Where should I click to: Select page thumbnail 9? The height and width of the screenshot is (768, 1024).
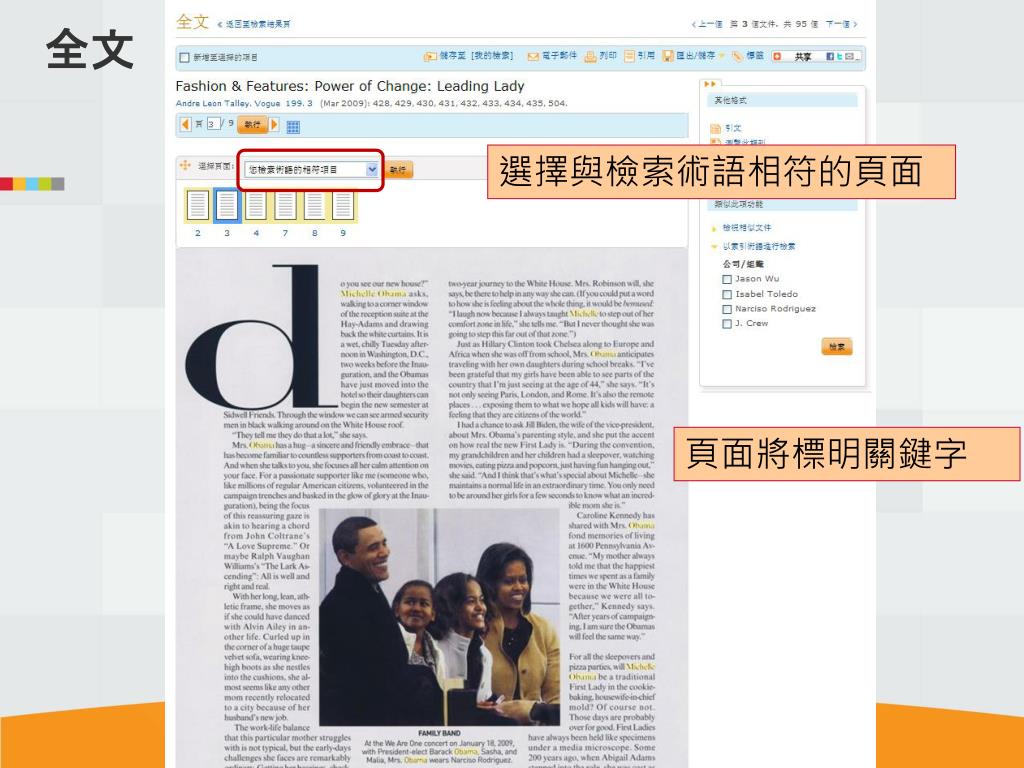point(343,205)
